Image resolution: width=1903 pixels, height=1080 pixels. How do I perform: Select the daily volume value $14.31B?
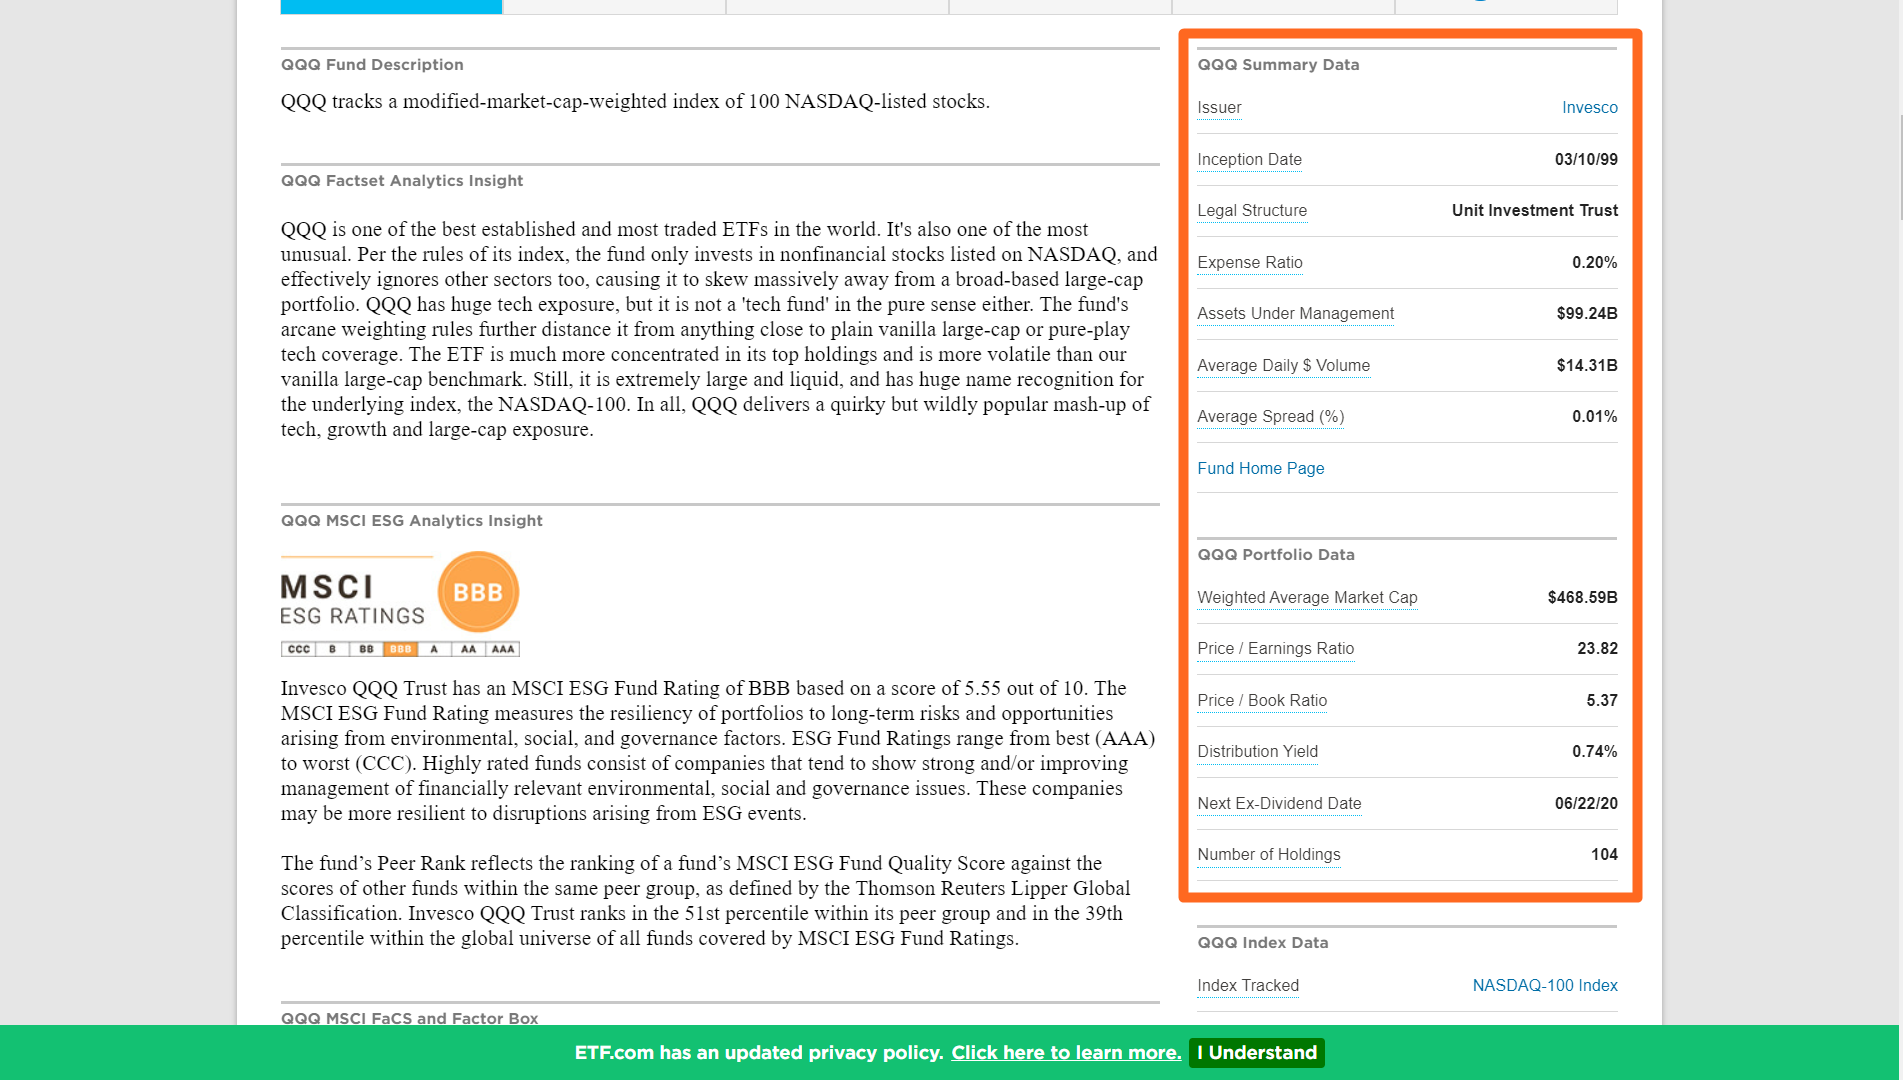click(x=1586, y=365)
